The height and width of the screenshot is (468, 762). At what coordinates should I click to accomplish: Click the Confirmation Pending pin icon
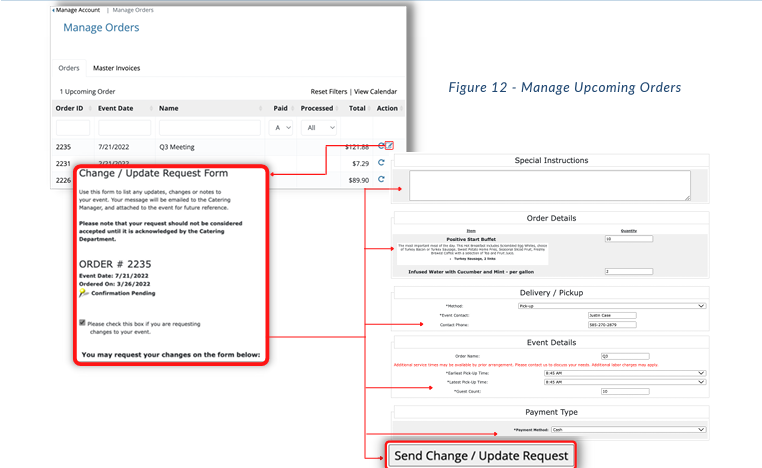pyautogui.click(x=84, y=293)
